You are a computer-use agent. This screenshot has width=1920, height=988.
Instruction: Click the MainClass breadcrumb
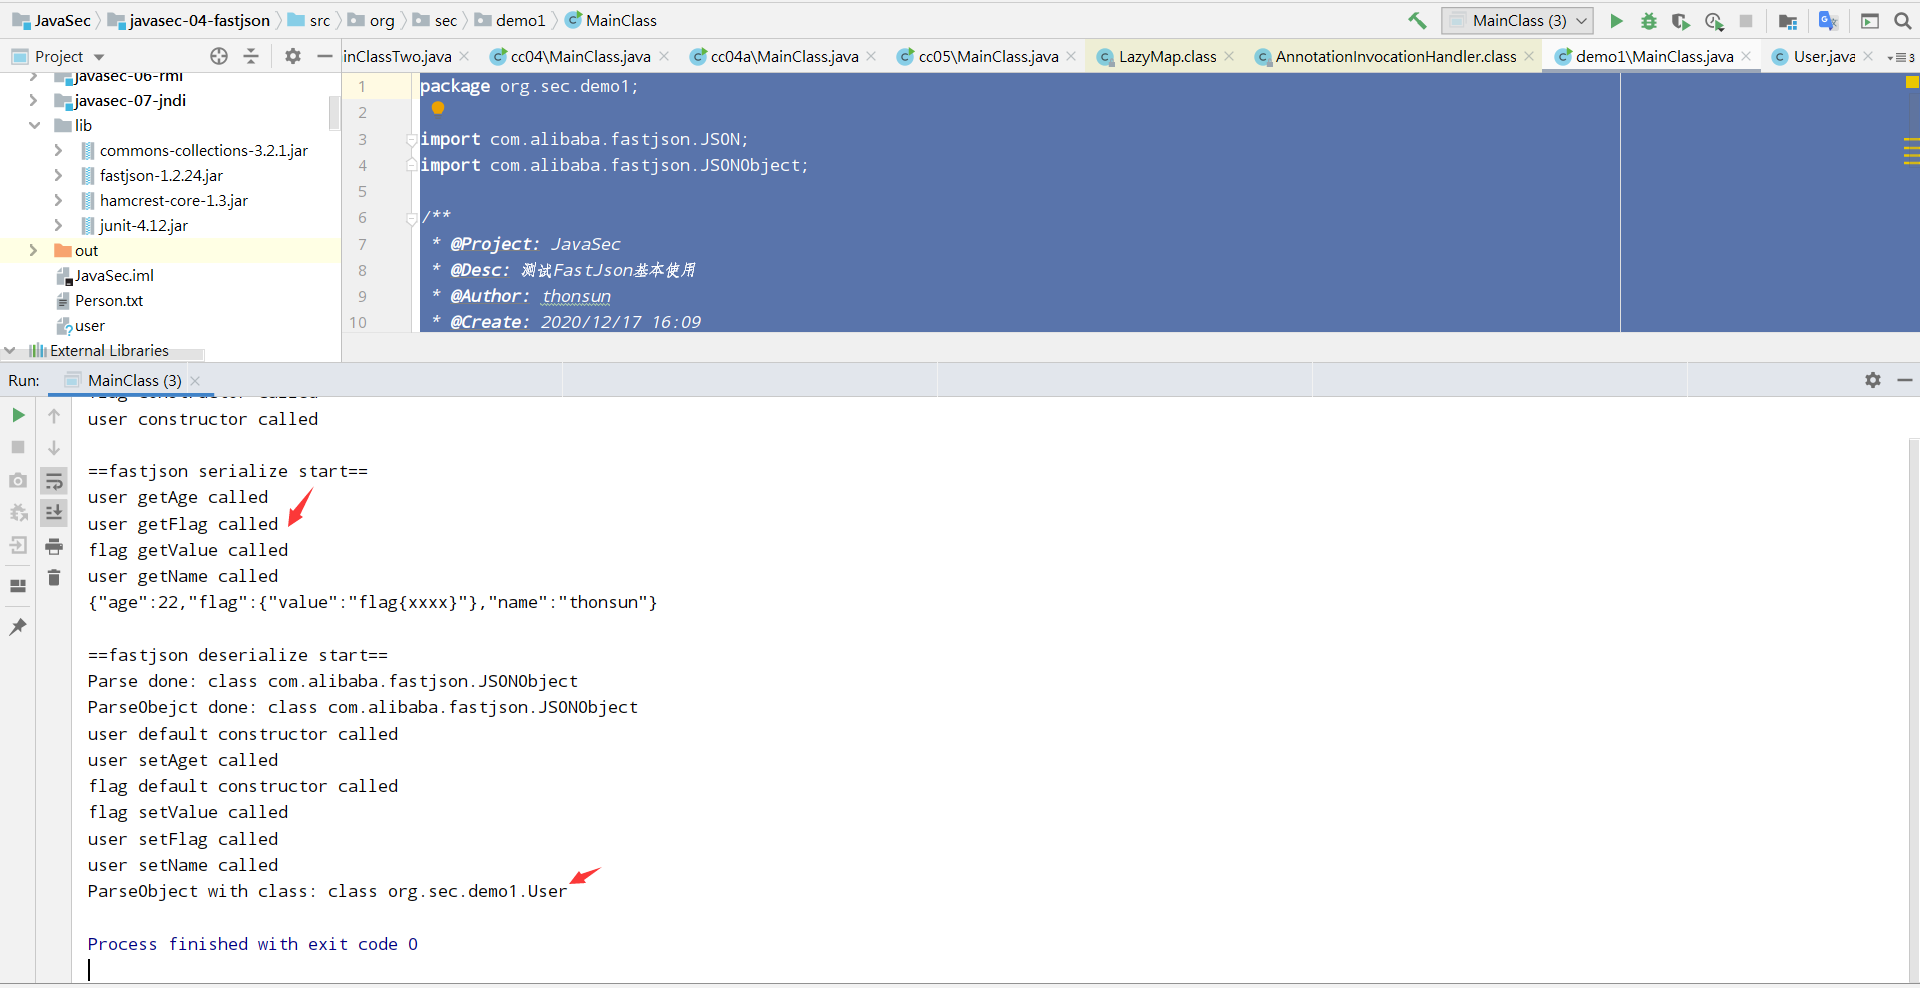611,20
